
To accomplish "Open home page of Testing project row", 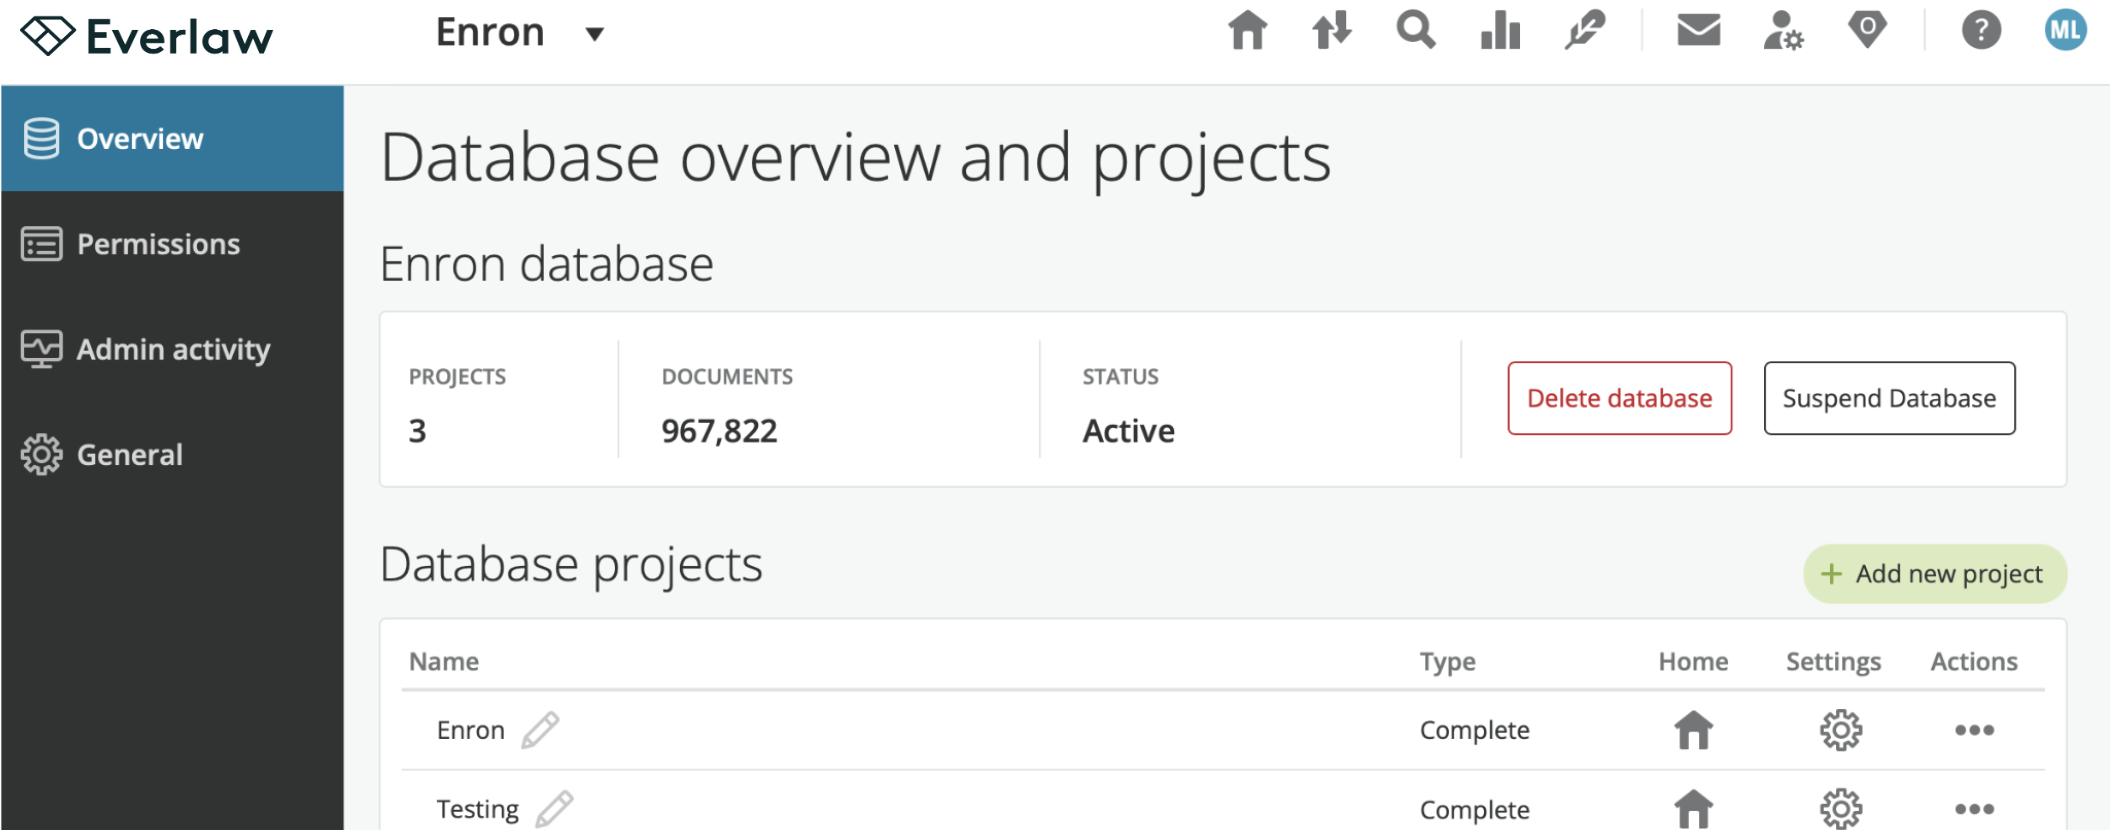I will [x=1693, y=809].
